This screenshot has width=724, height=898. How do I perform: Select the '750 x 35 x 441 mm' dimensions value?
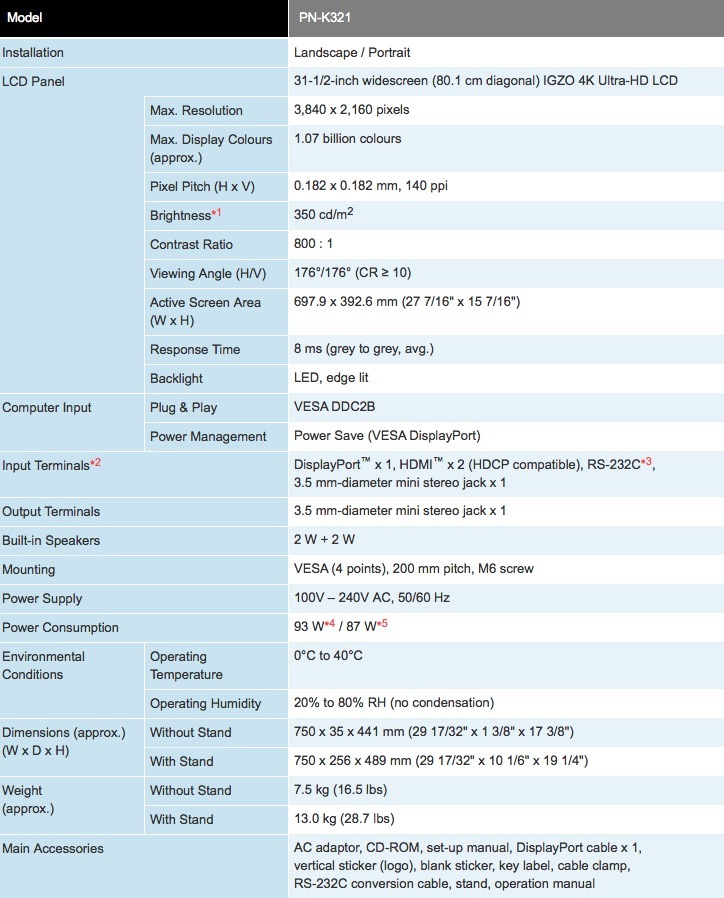[434, 732]
